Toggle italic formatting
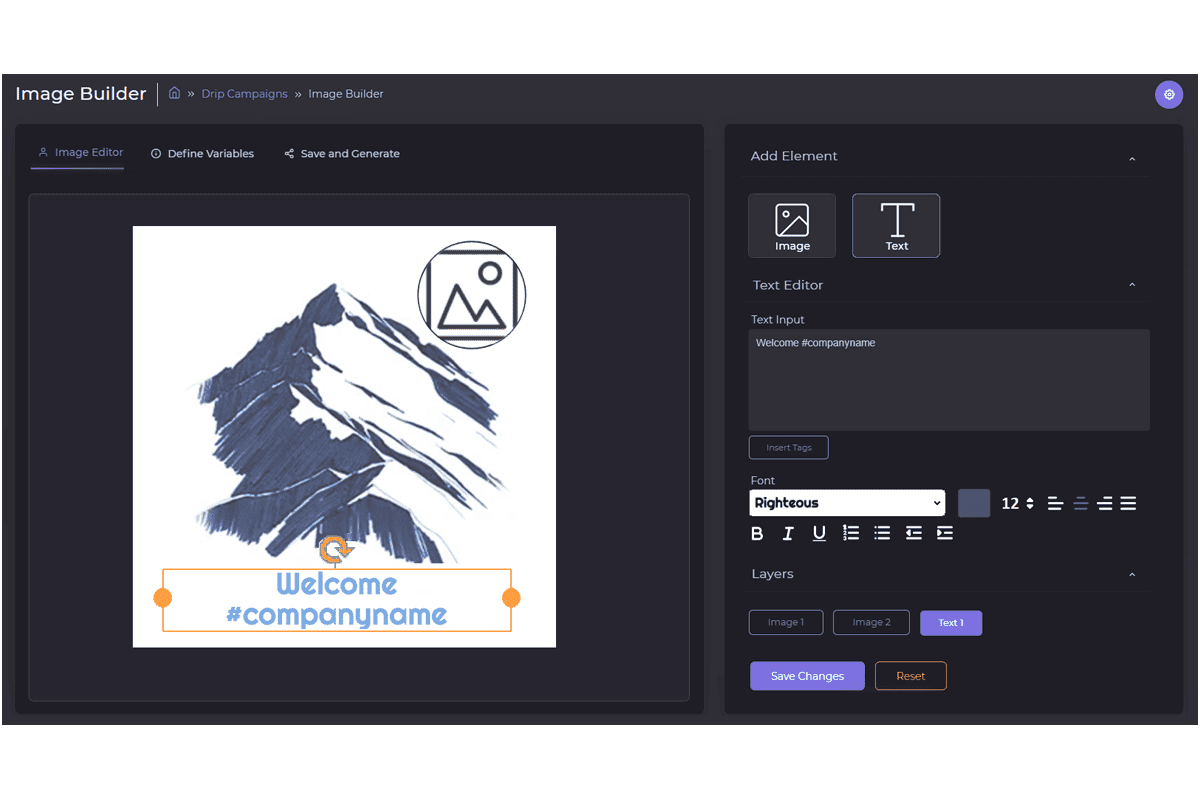Image resolution: width=1200 pixels, height=800 pixels. pyautogui.click(x=788, y=533)
